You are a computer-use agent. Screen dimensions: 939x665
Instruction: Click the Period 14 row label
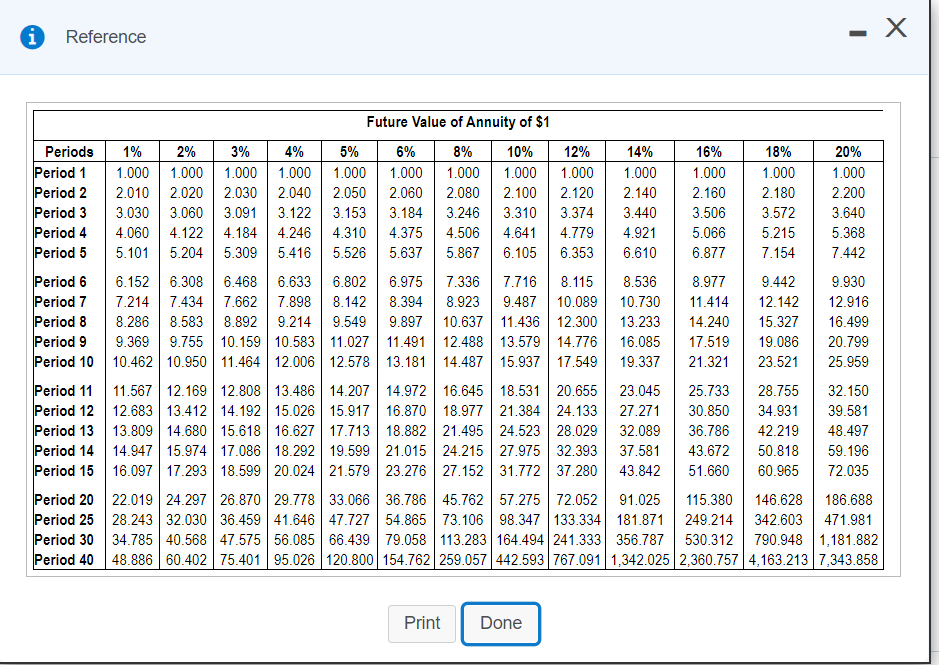coord(64,451)
